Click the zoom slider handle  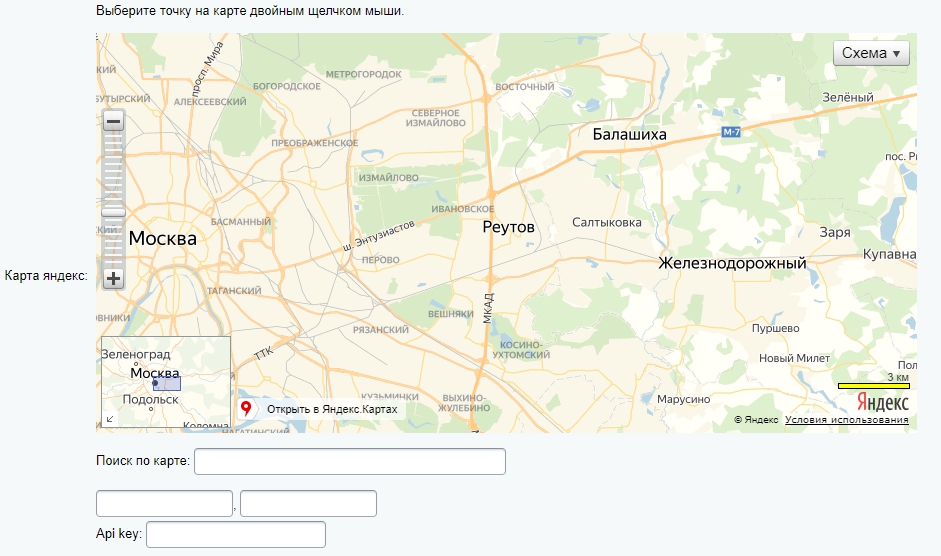coord(113,213)
